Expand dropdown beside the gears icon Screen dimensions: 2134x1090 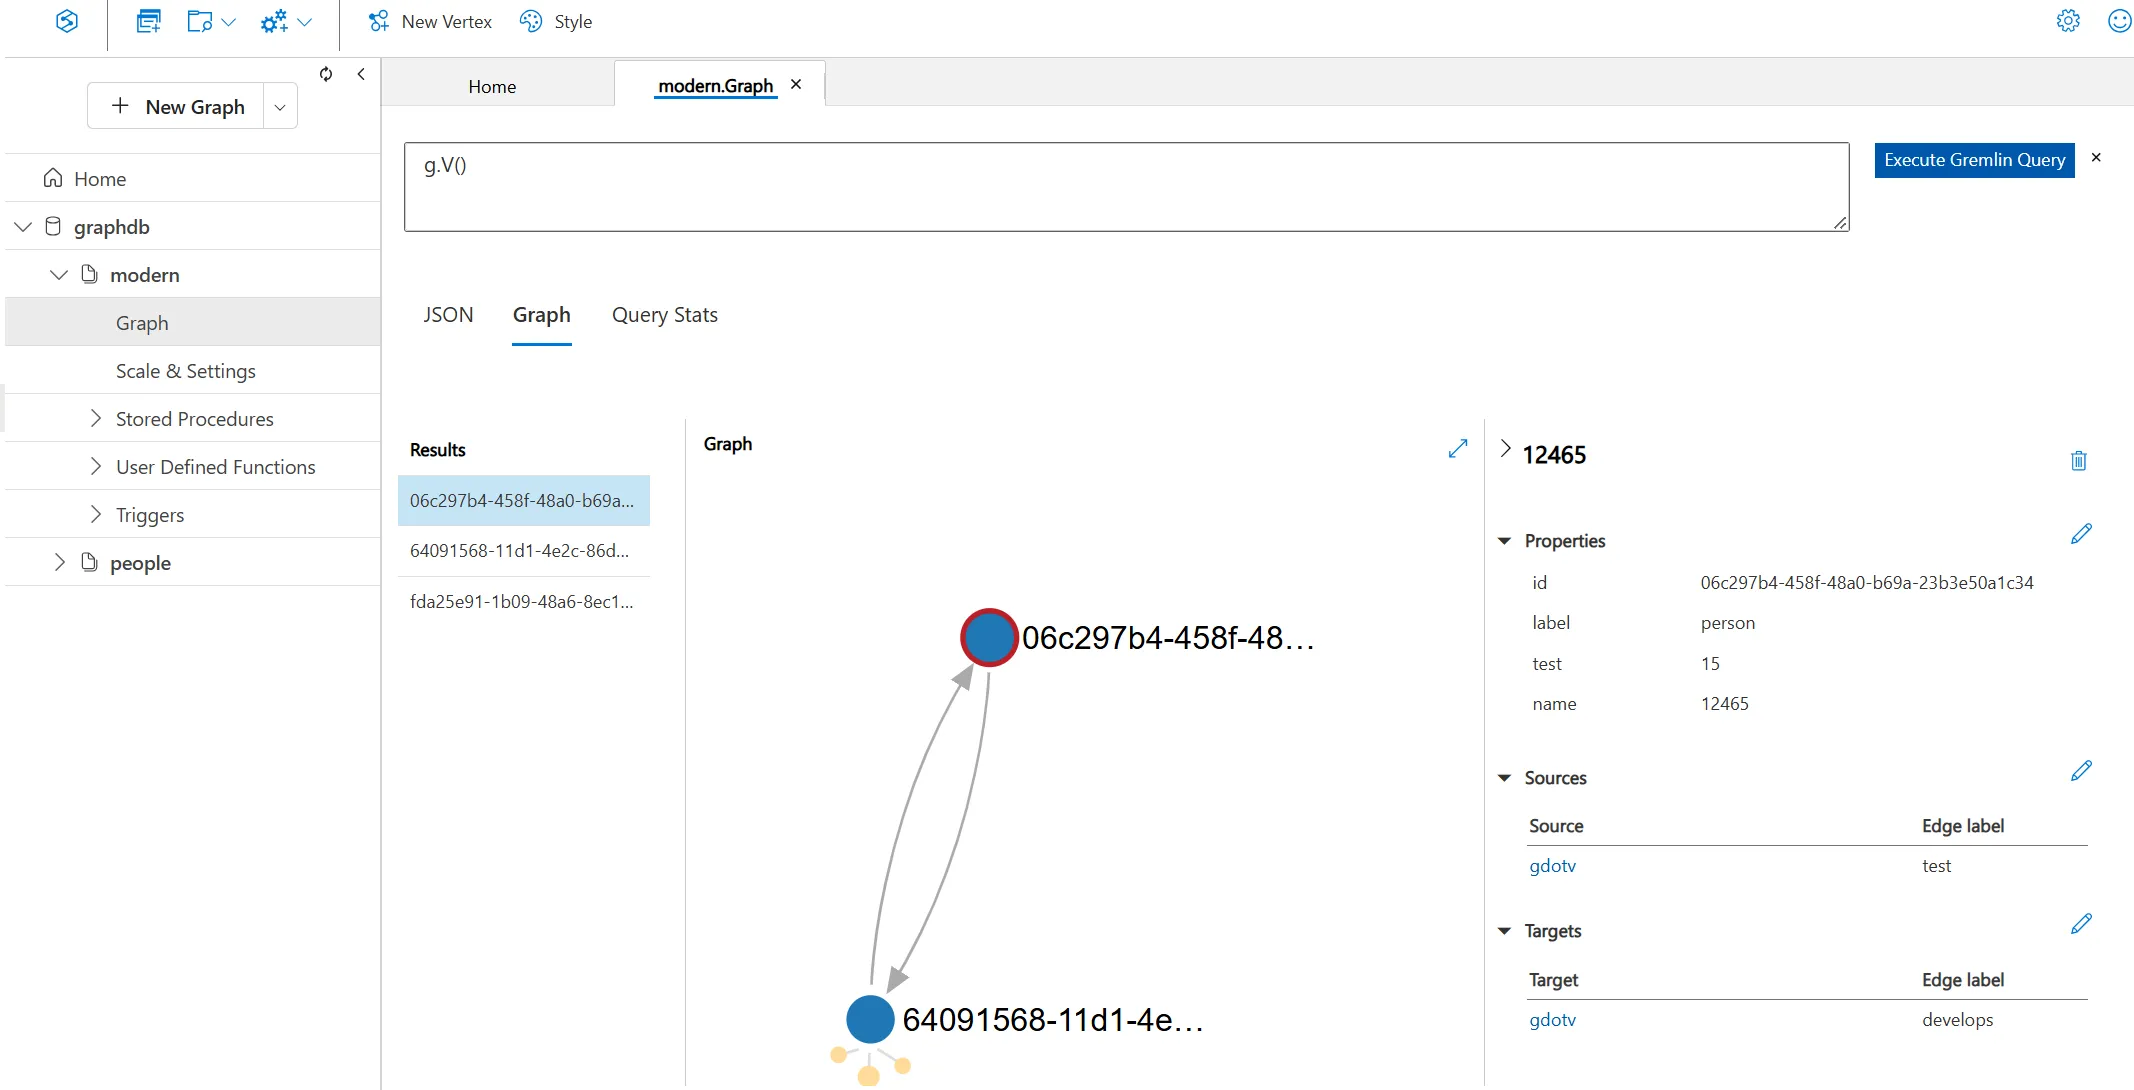305,22
